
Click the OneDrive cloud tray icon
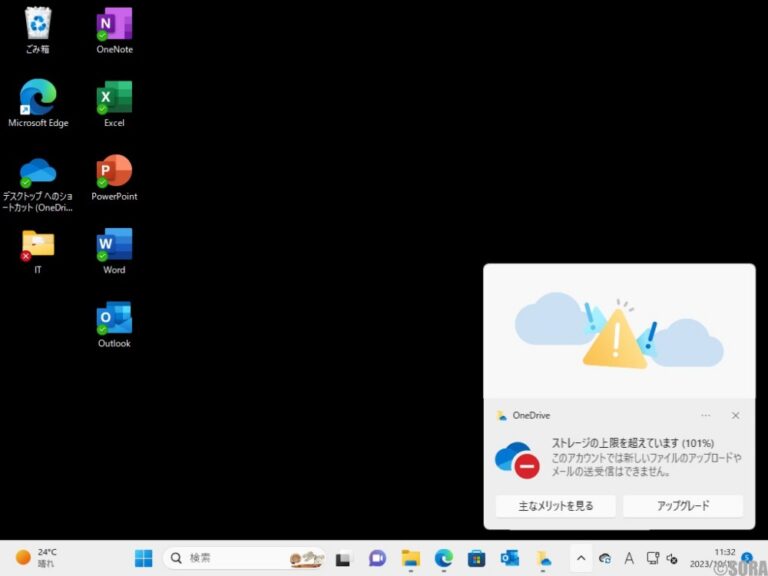pyautogui.click(x=605, y=558)
